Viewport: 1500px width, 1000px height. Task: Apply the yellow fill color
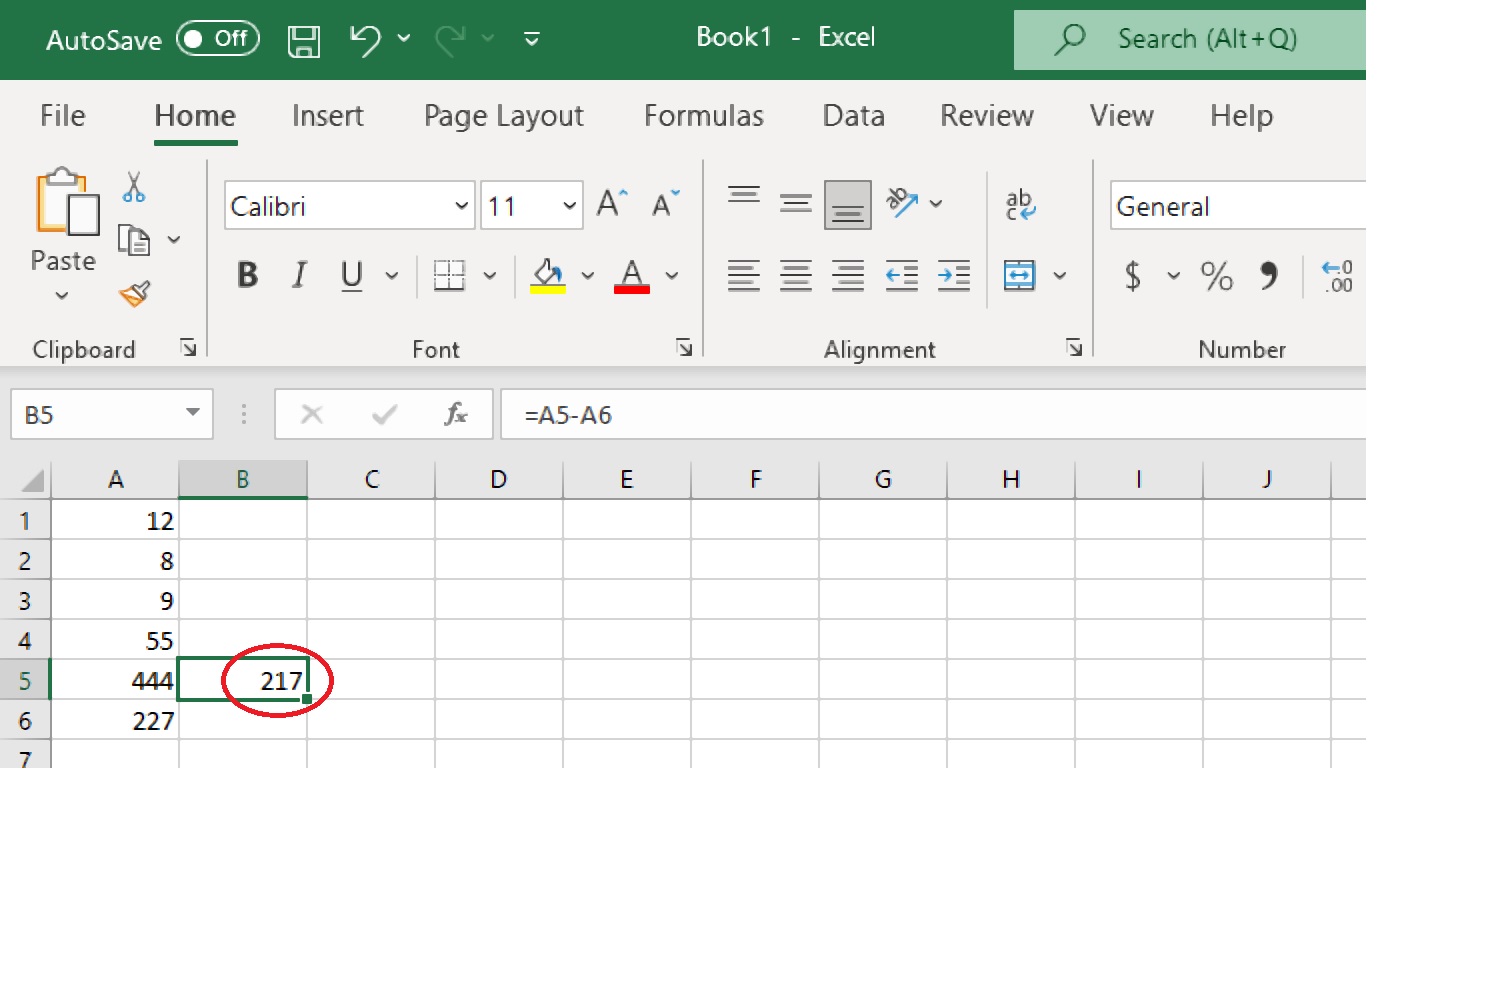pos(548,275)
